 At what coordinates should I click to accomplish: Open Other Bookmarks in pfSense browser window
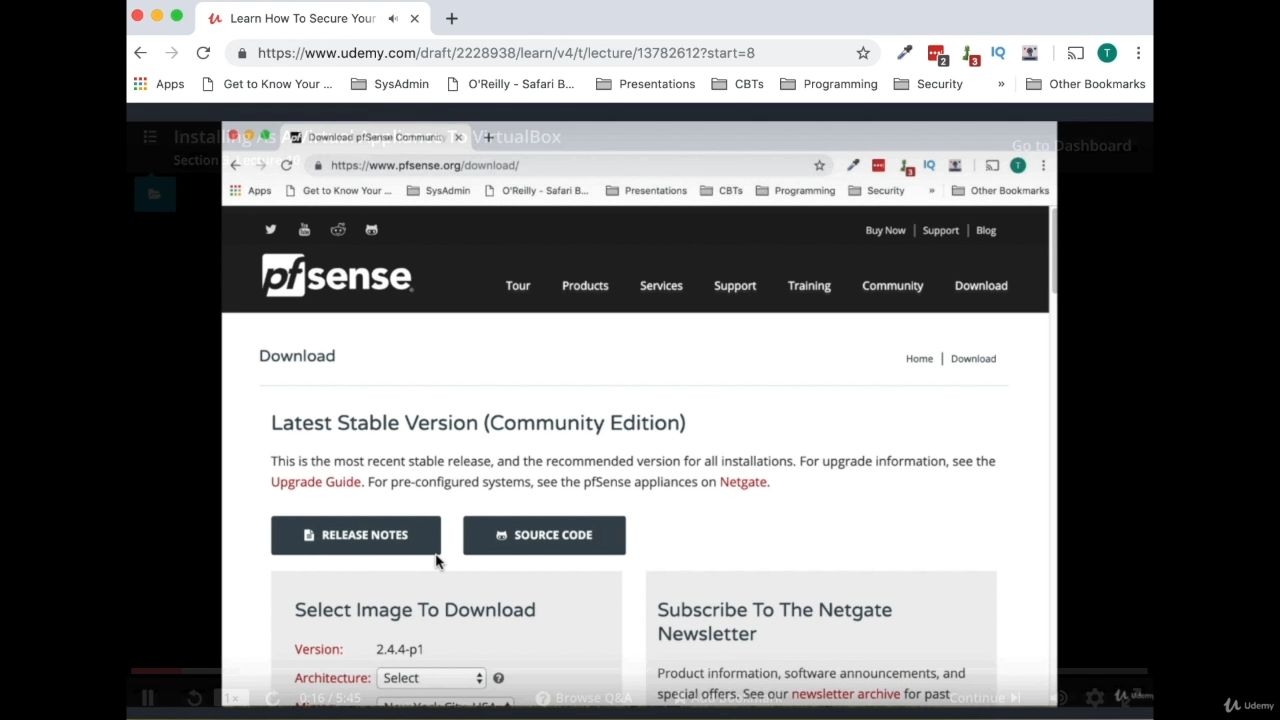[1000, 190]
